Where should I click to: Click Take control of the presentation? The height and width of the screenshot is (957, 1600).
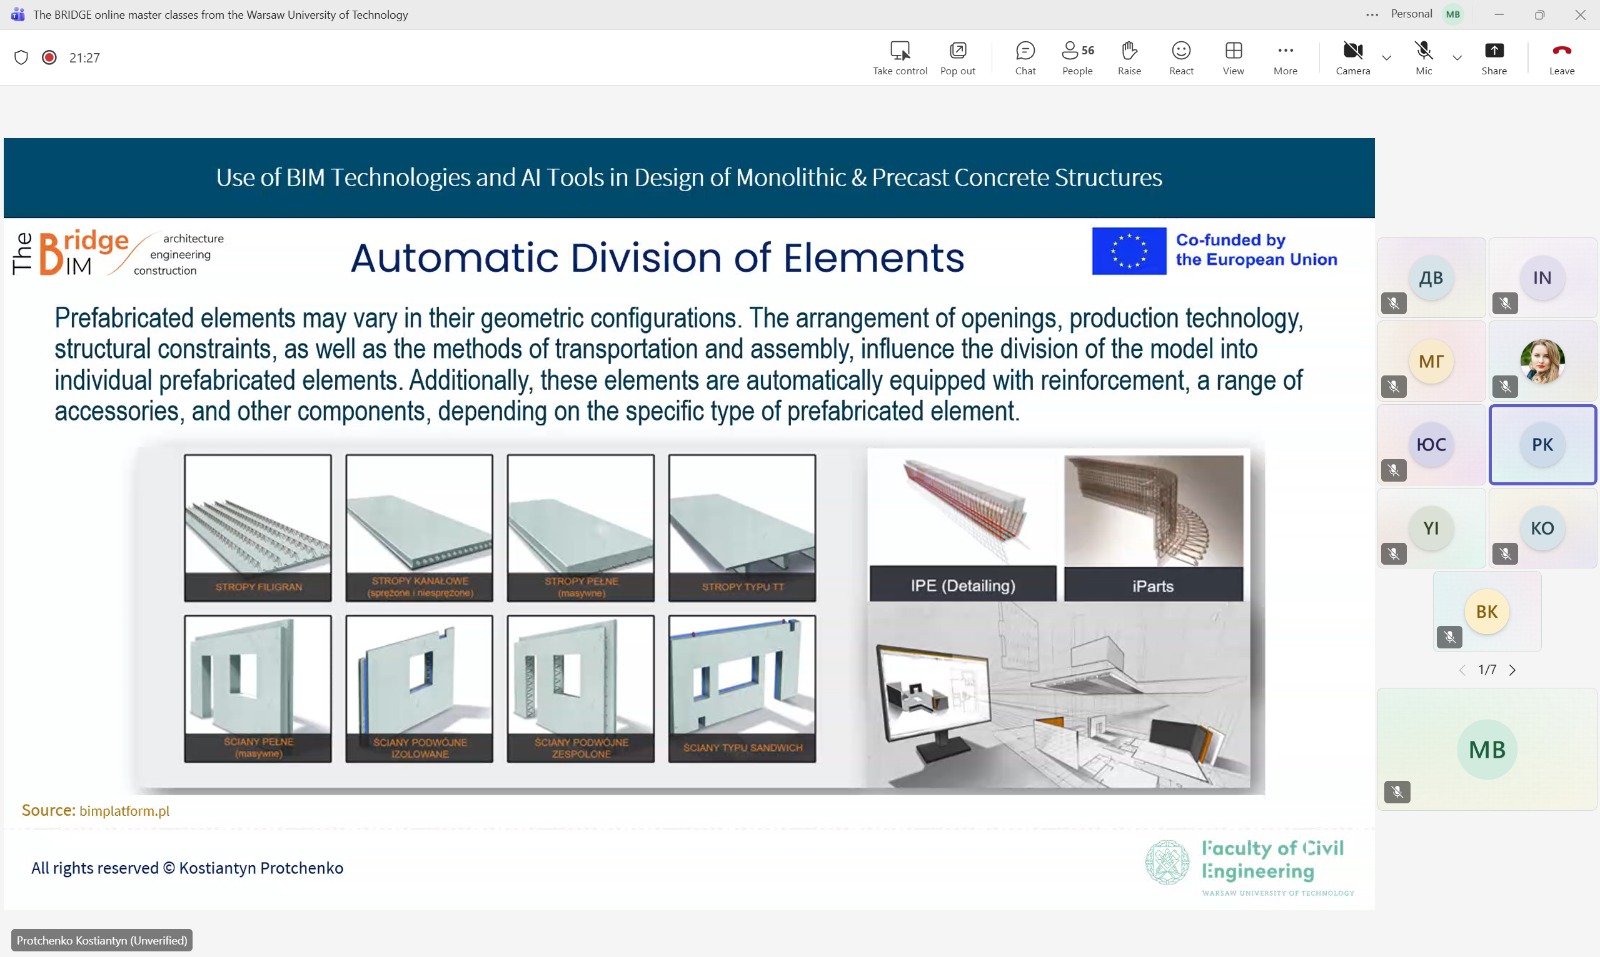click(900, 57)
